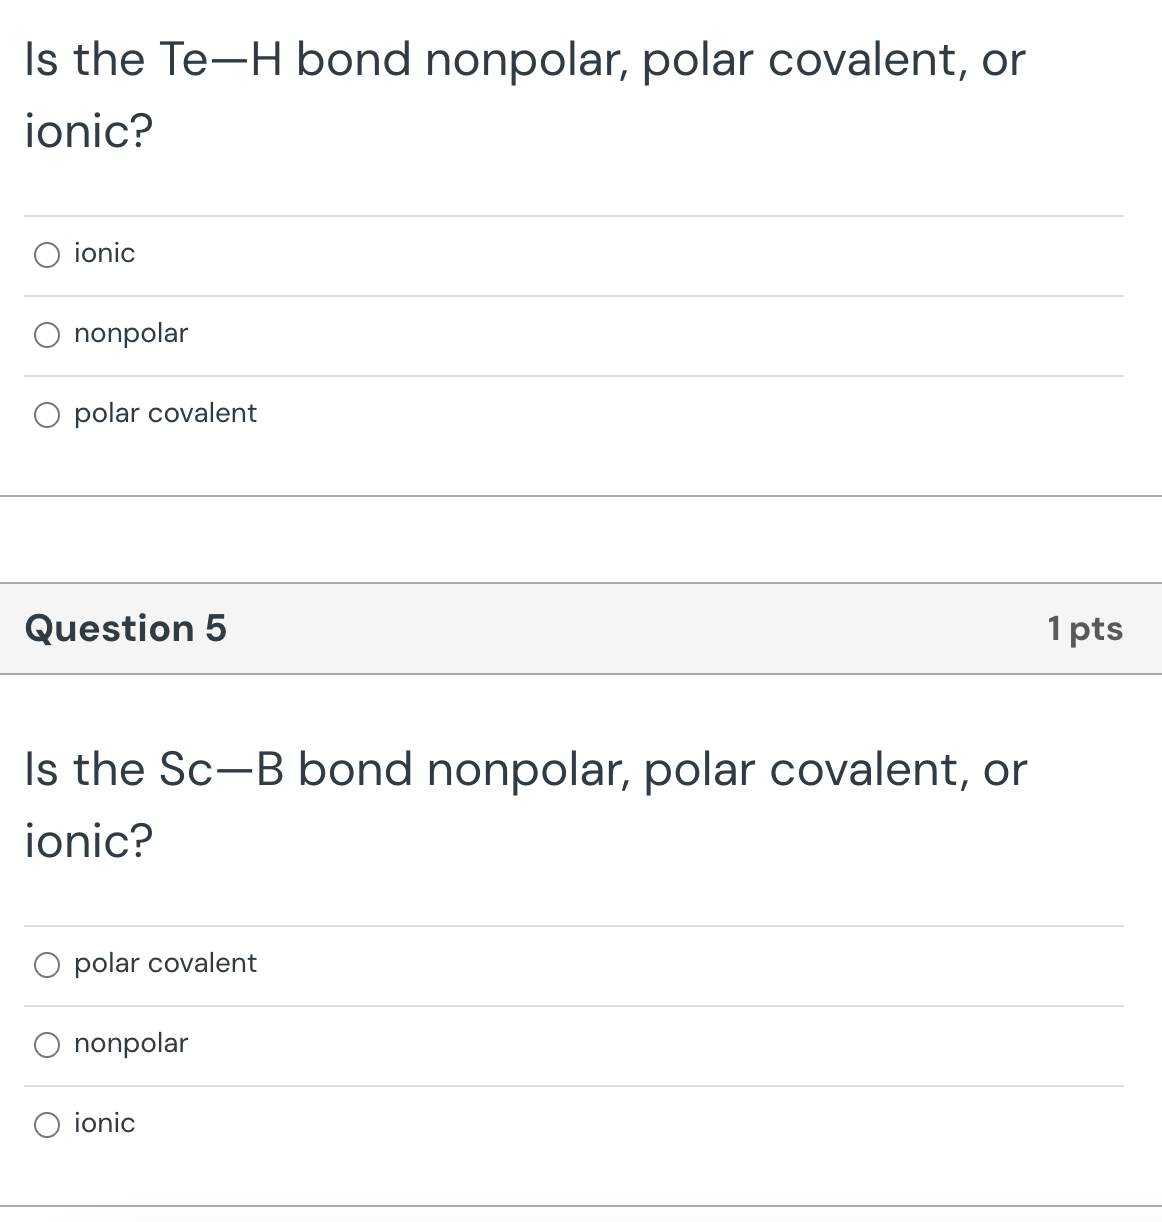Click the ionic answer label text
The image size is (1162, 1222).
point(104,253)
